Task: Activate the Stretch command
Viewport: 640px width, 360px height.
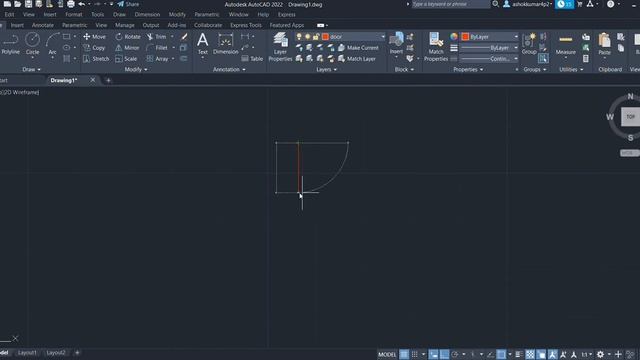Action: pyautogui.click(x=96, y=59)
